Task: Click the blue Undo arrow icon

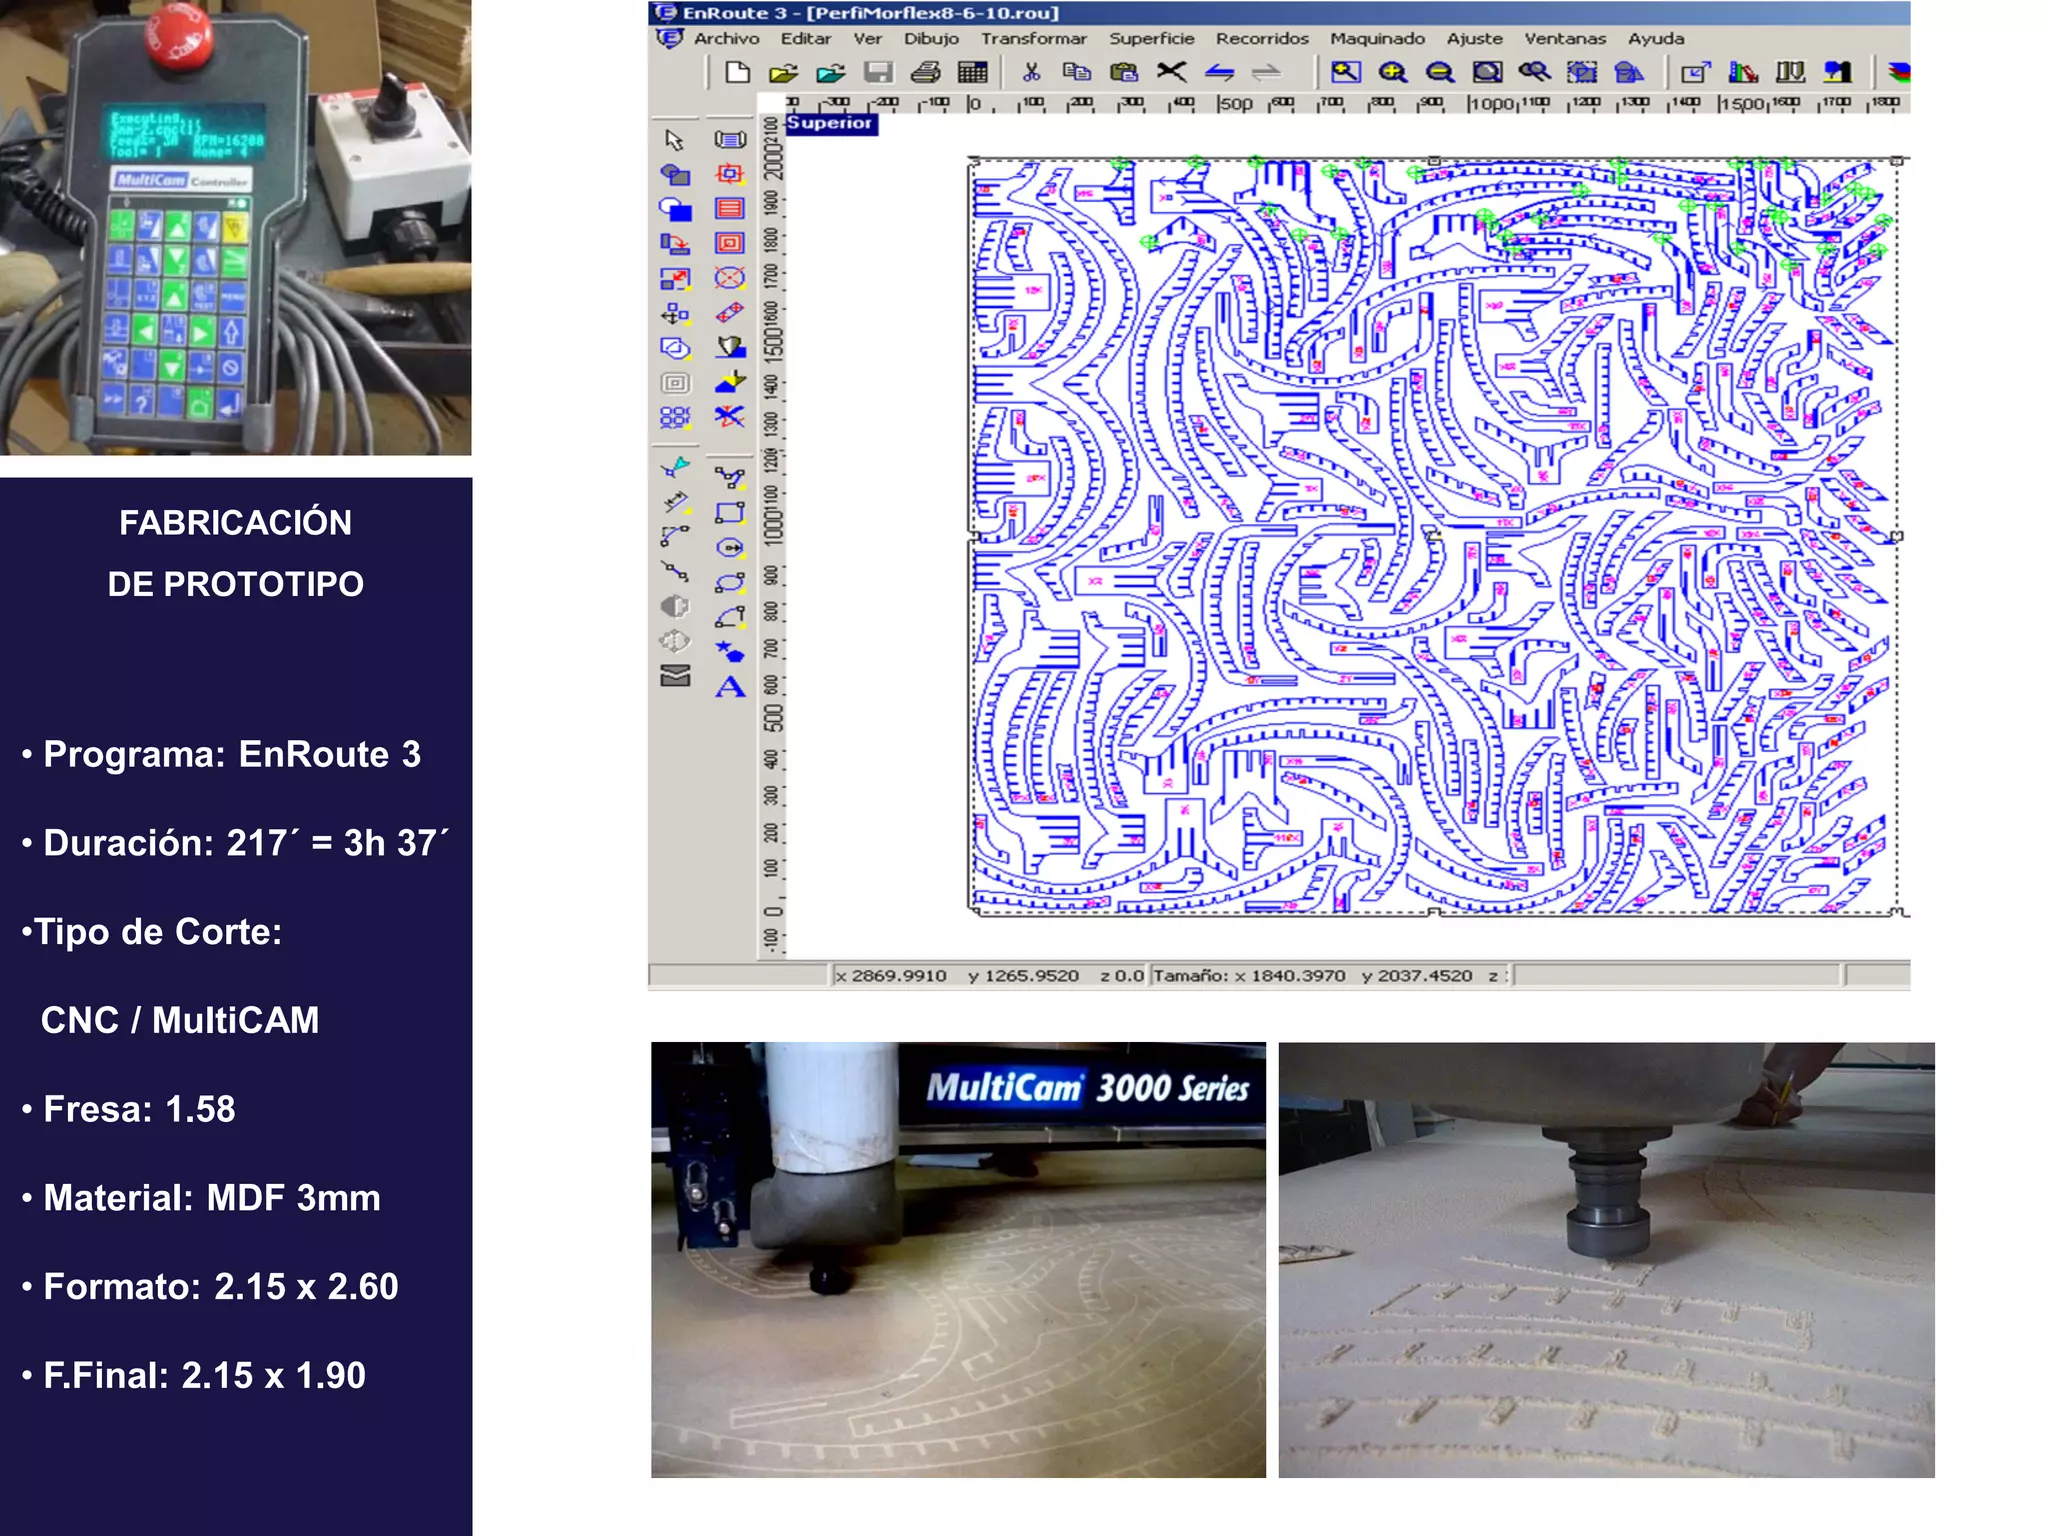Action: 1219,72
